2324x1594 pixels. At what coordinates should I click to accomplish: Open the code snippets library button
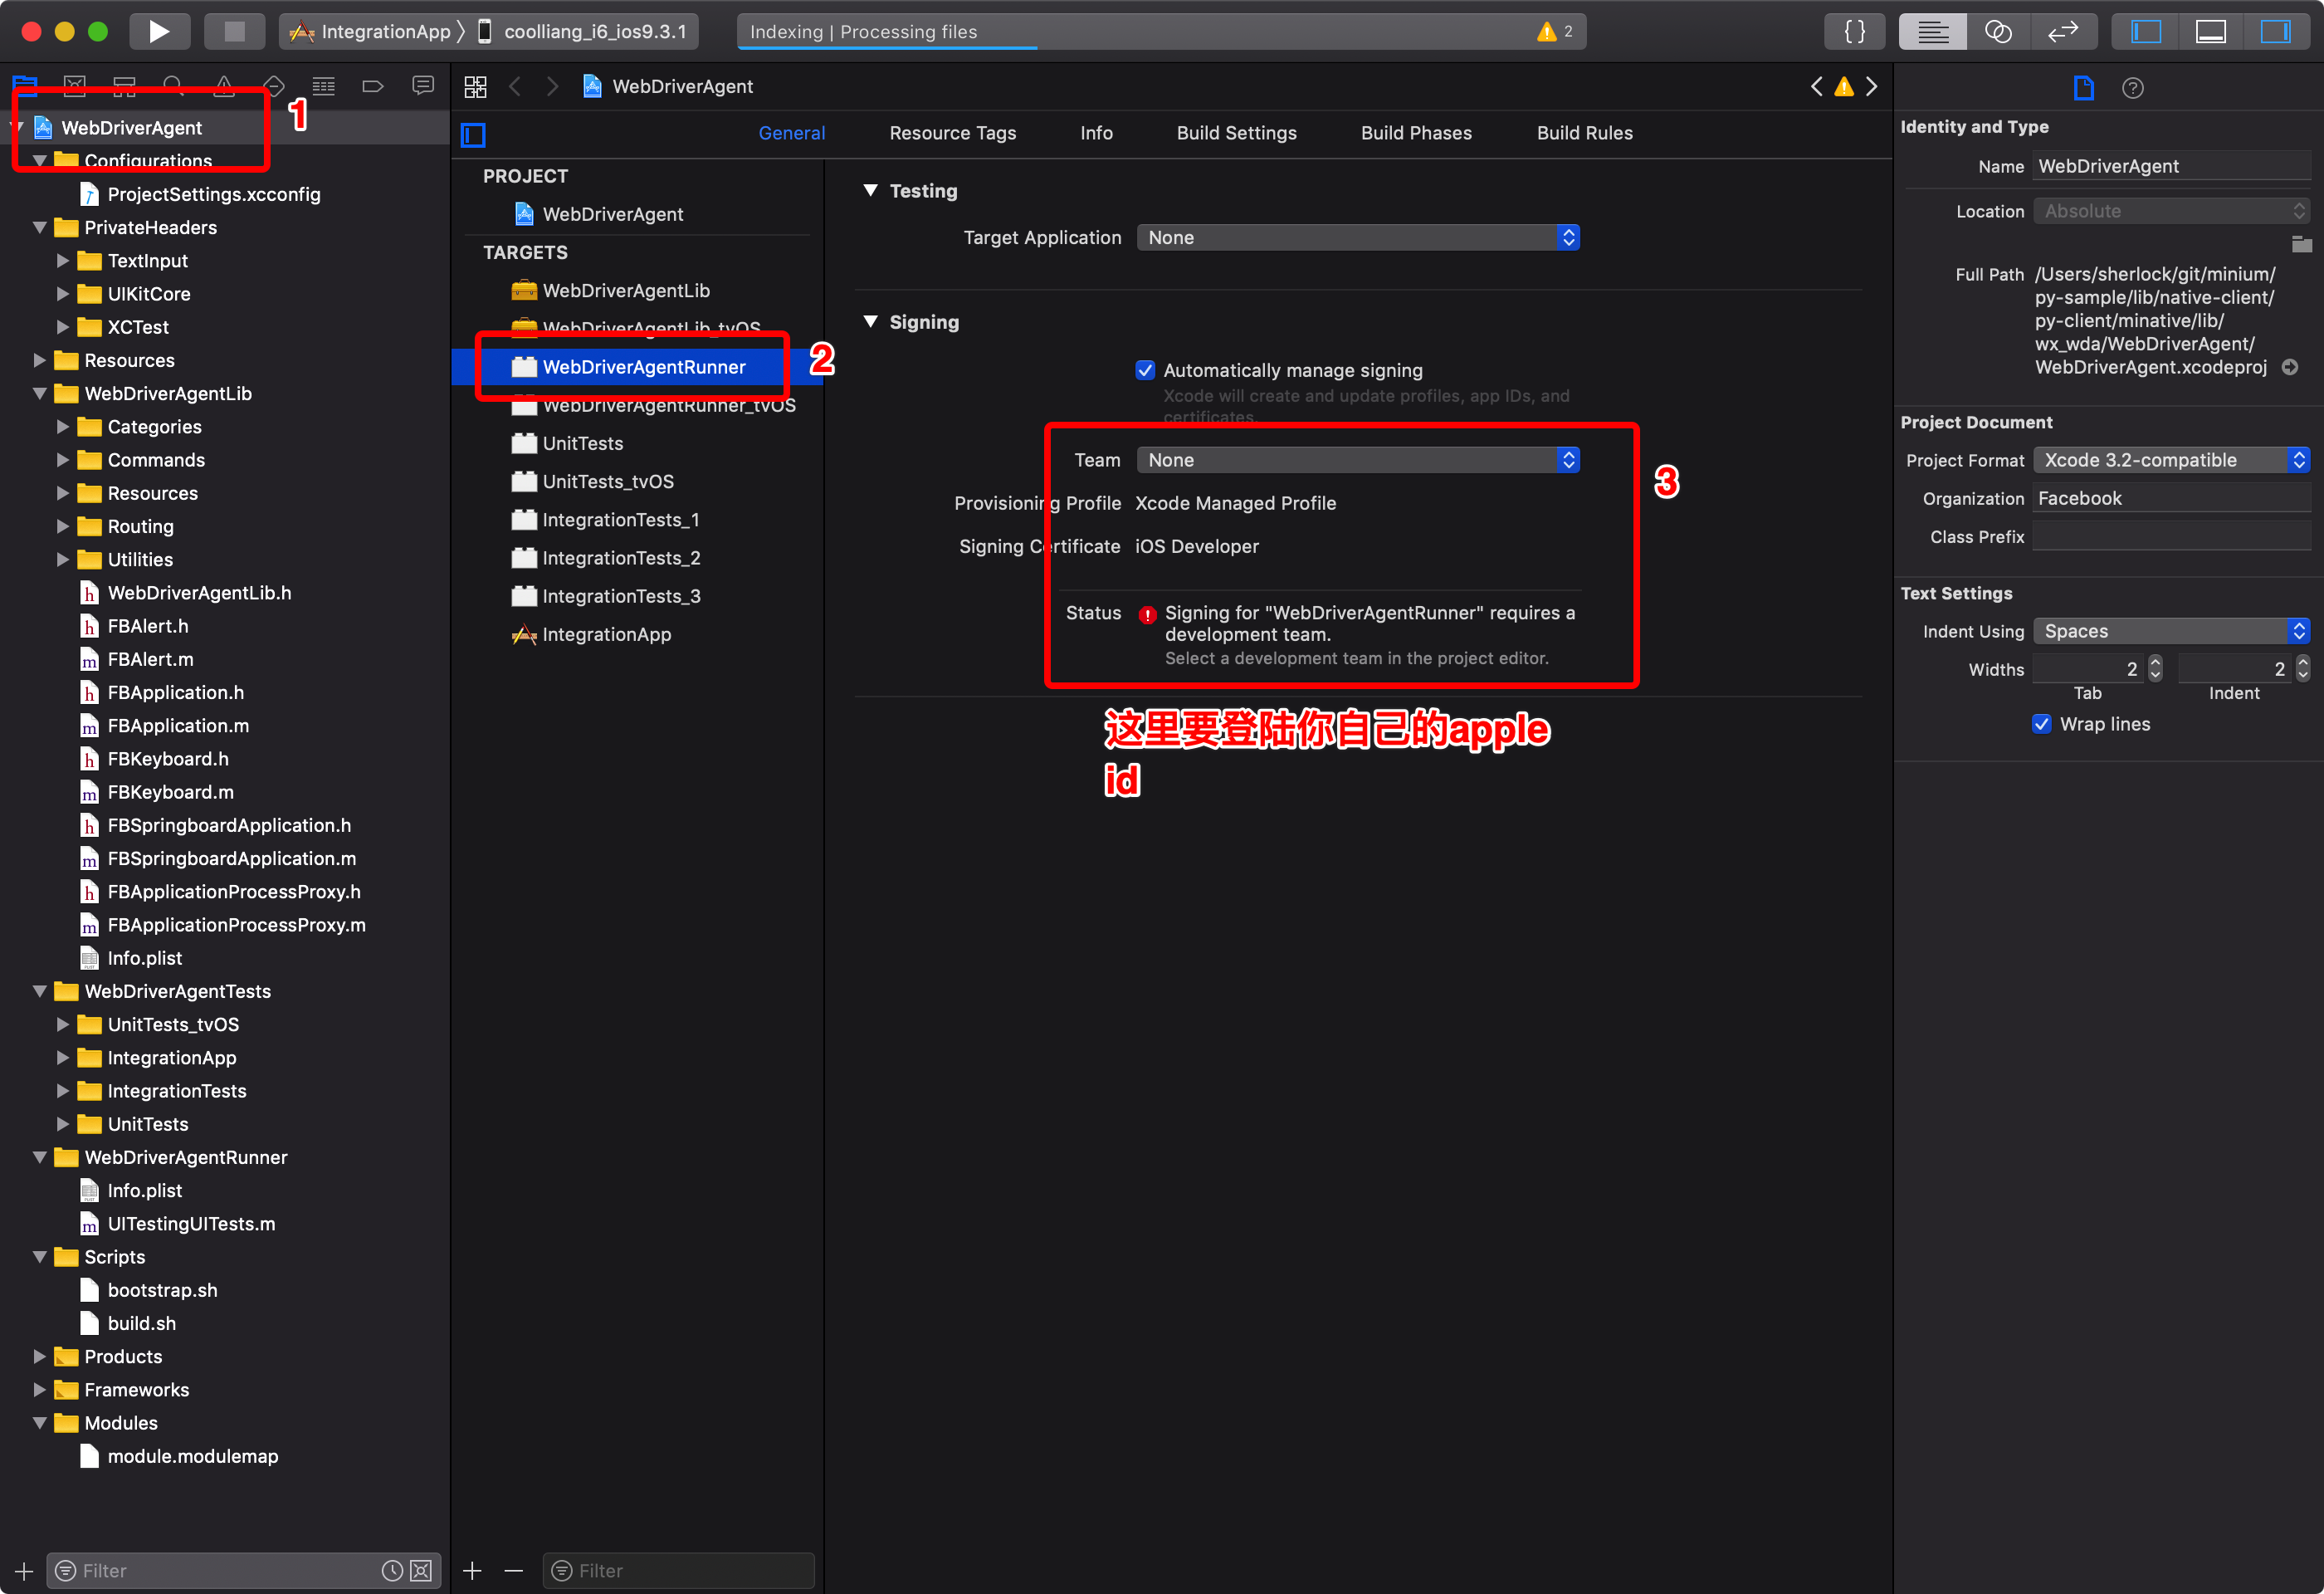coord(1854,31)
